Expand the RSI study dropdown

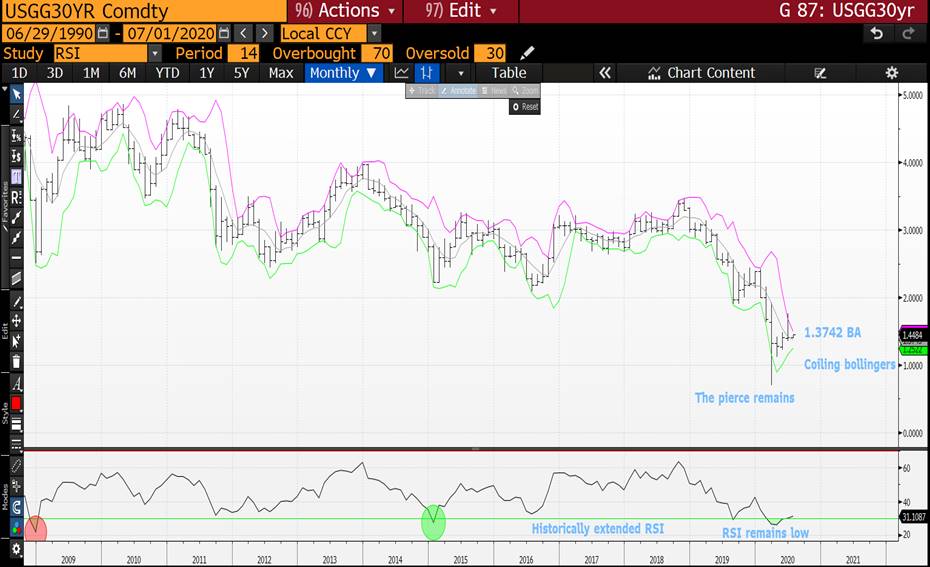pos(154,53)
